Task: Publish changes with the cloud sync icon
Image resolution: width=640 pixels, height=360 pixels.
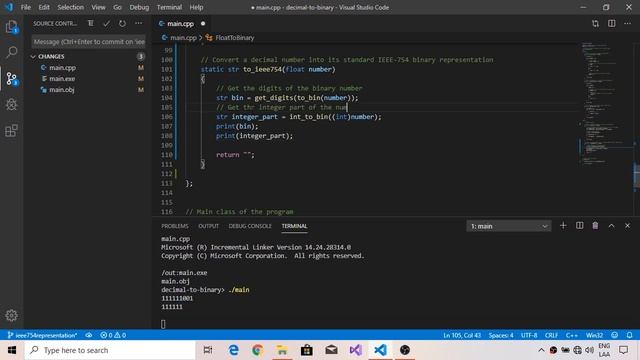Action: coord(89,335)
